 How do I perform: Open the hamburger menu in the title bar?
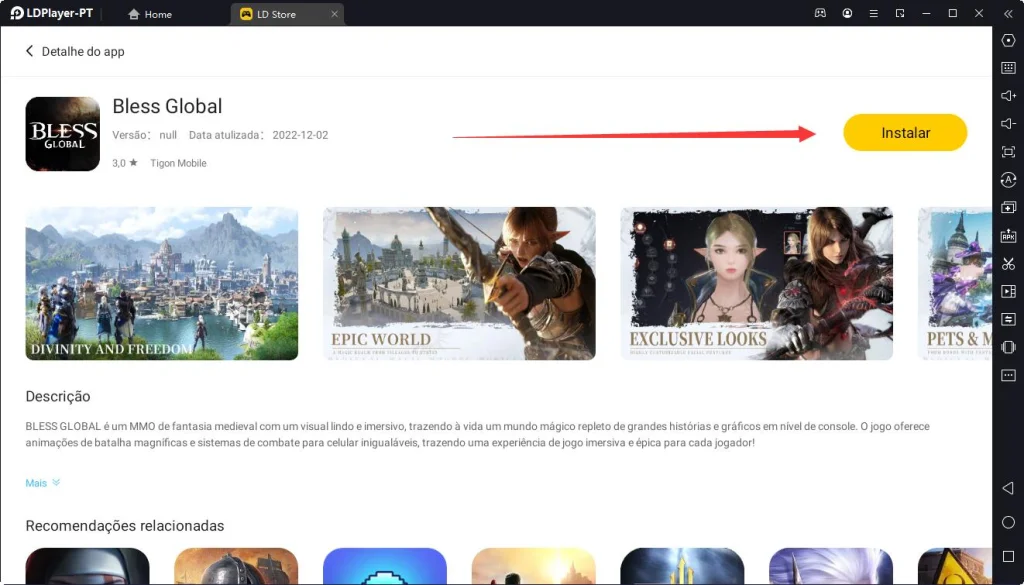[x=874, y=13]
